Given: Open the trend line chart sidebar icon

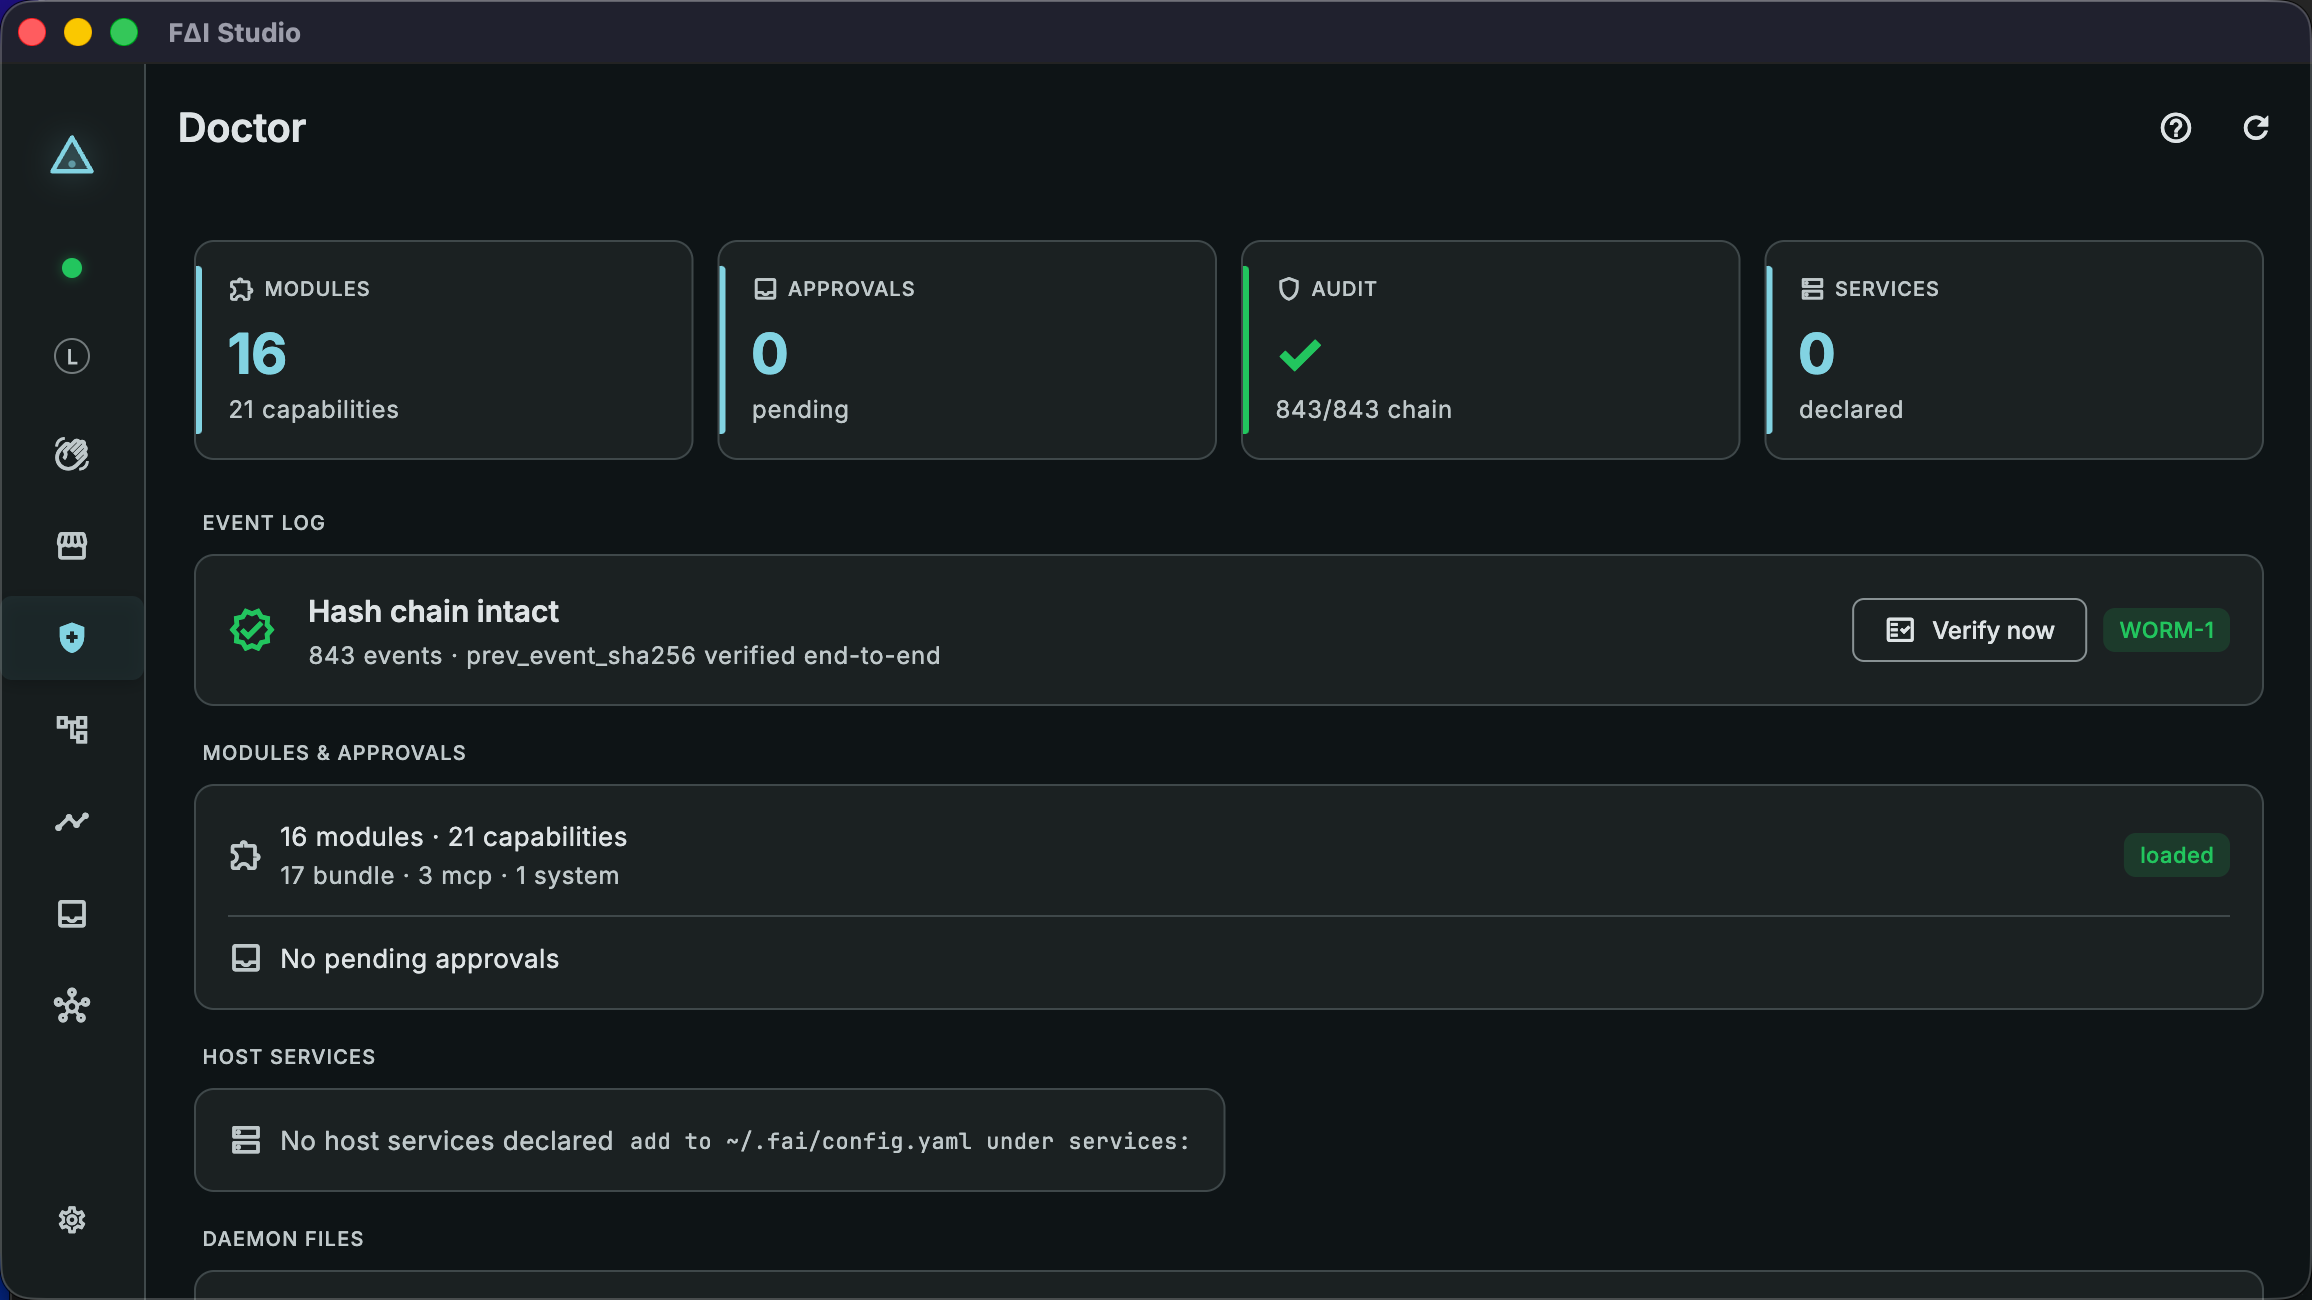Looking at the screenshot, I should point(72,821).
